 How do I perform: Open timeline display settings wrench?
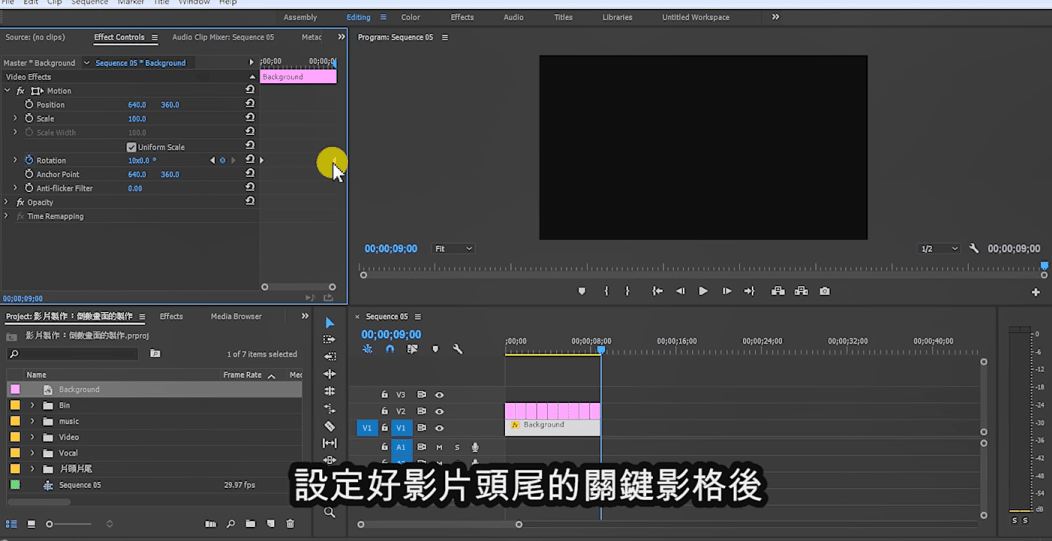tap(458, 349)
